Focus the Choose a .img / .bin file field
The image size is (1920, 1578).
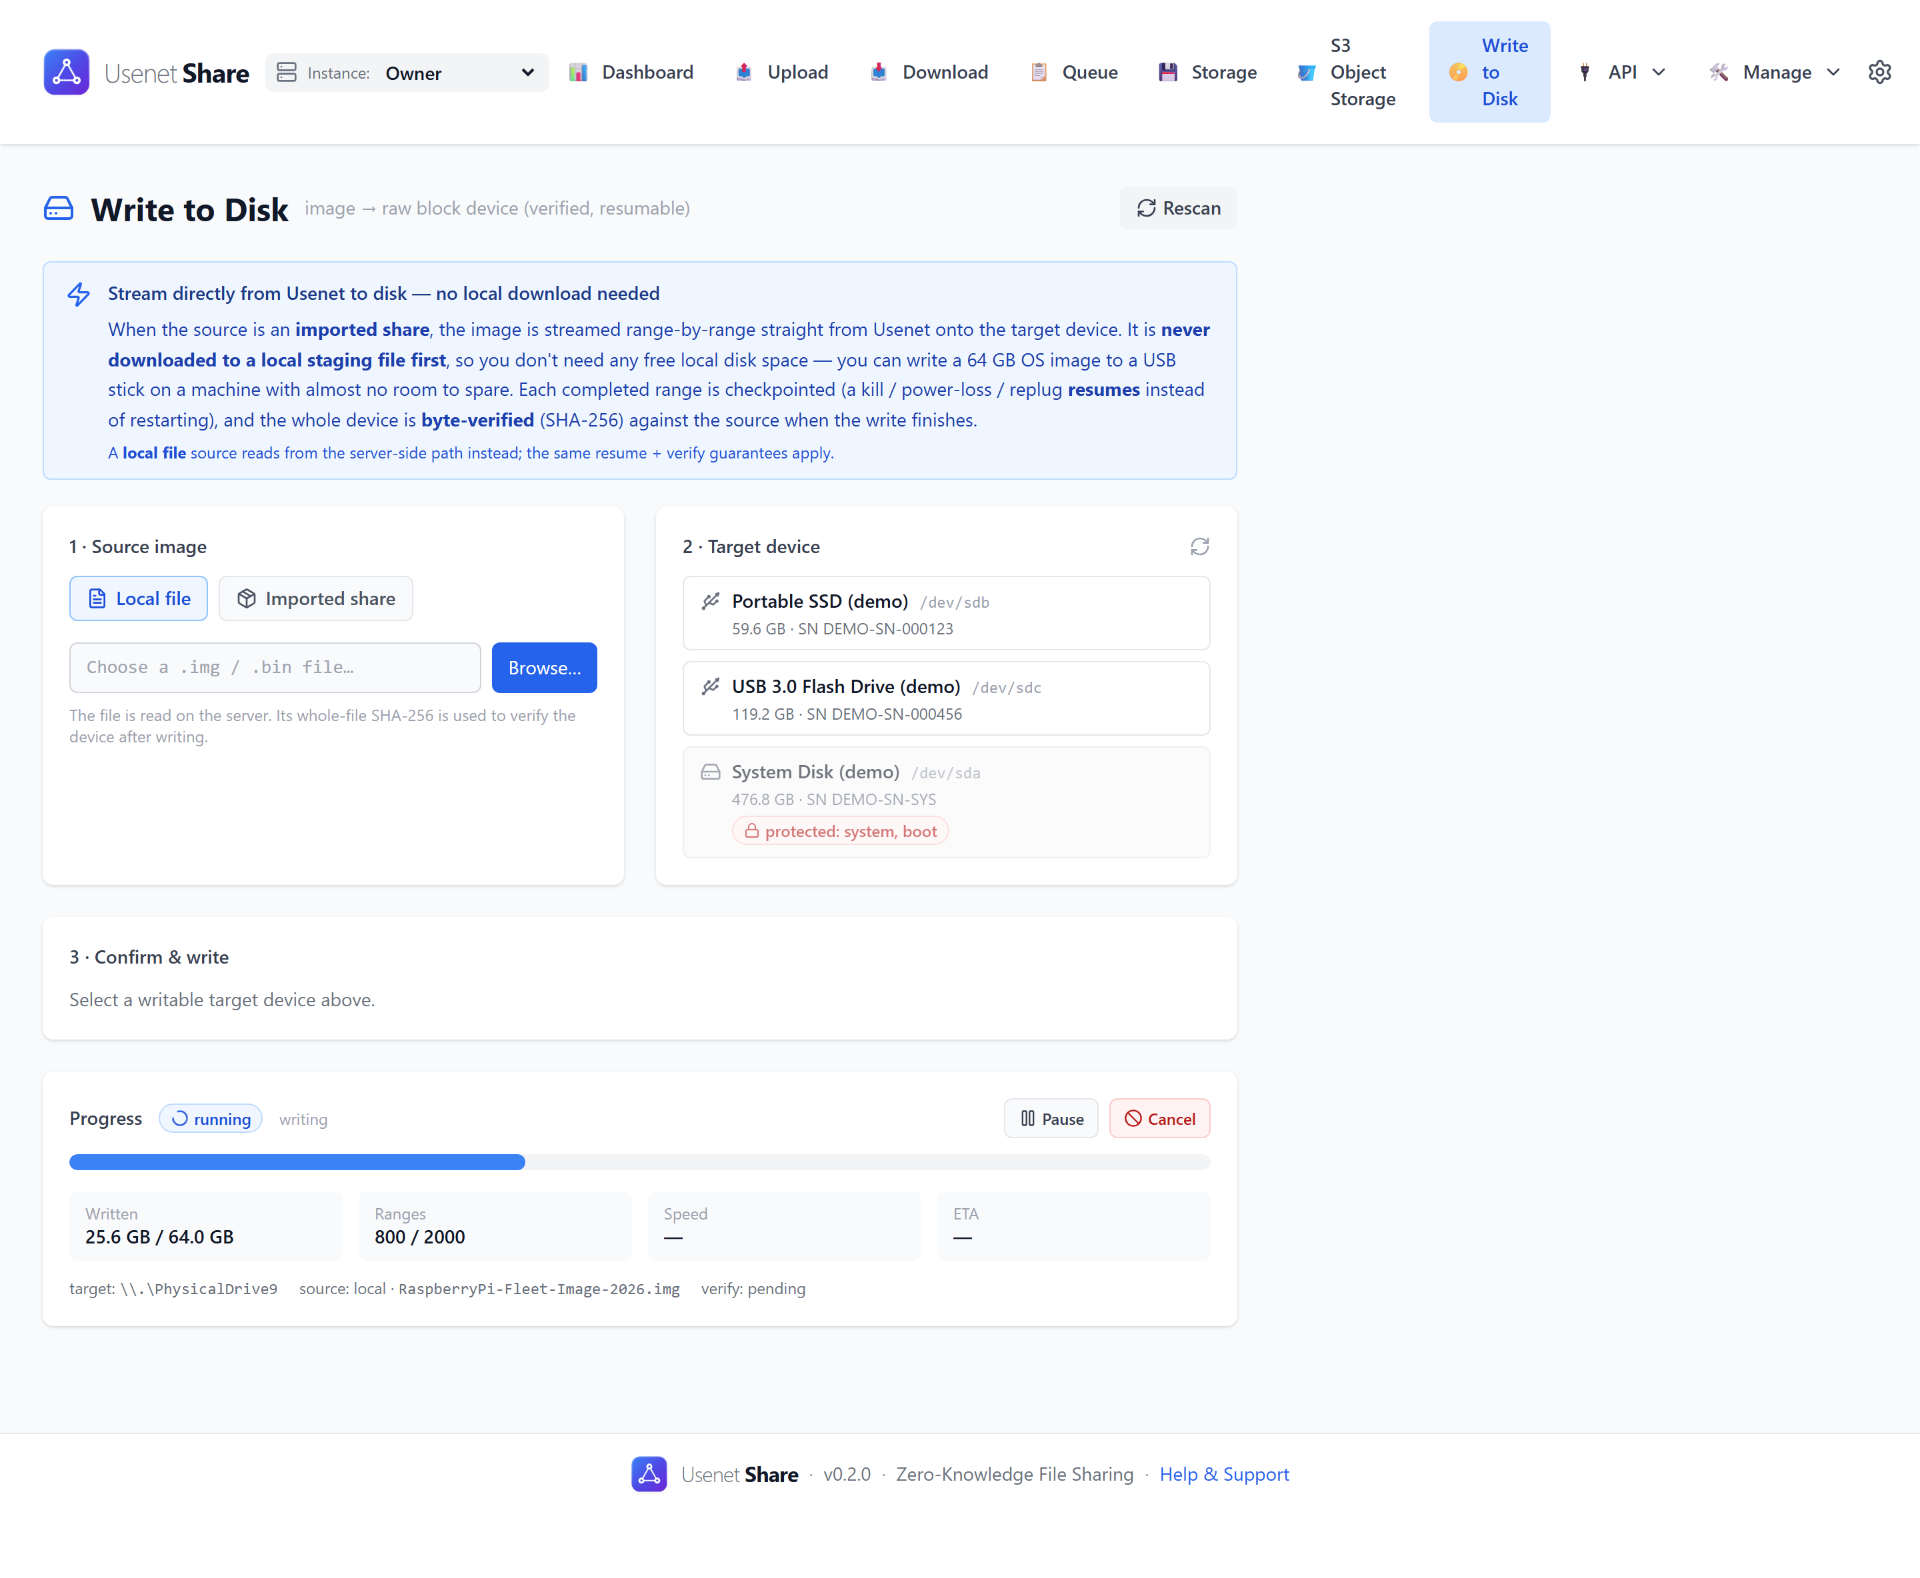pyautogui.click(x=275, y=667)
